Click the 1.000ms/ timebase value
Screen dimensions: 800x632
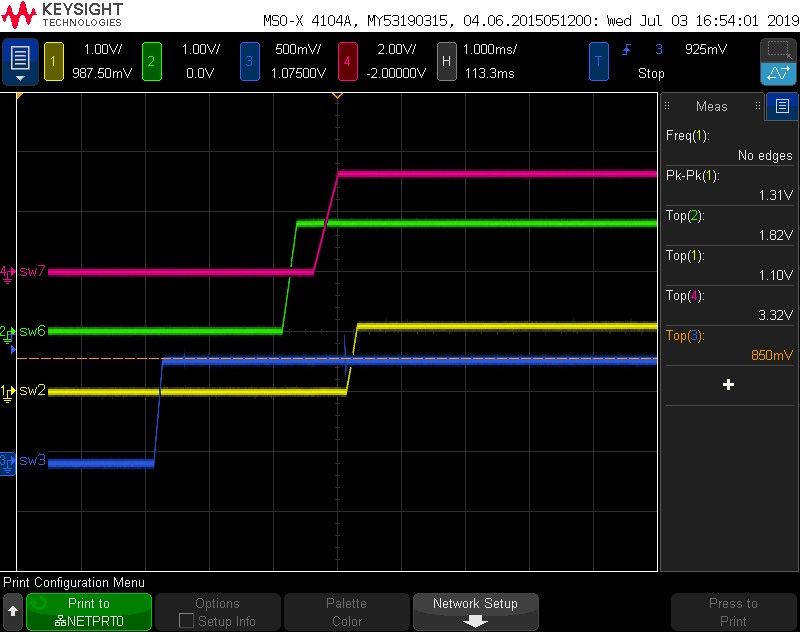(x=489, y=49)
